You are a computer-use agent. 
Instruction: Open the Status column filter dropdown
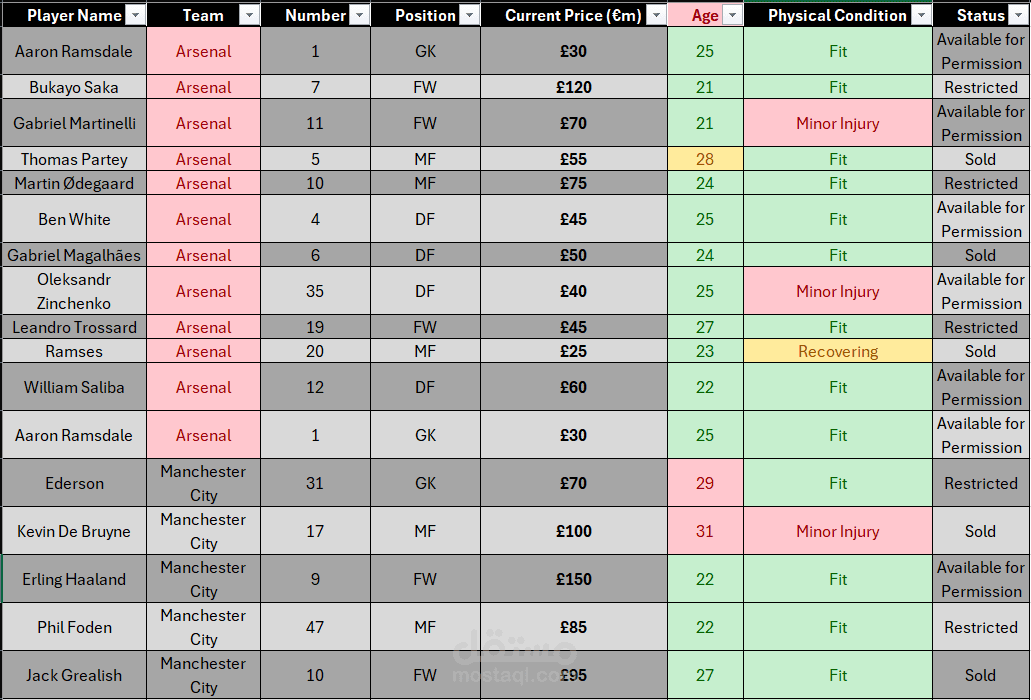1019,15
